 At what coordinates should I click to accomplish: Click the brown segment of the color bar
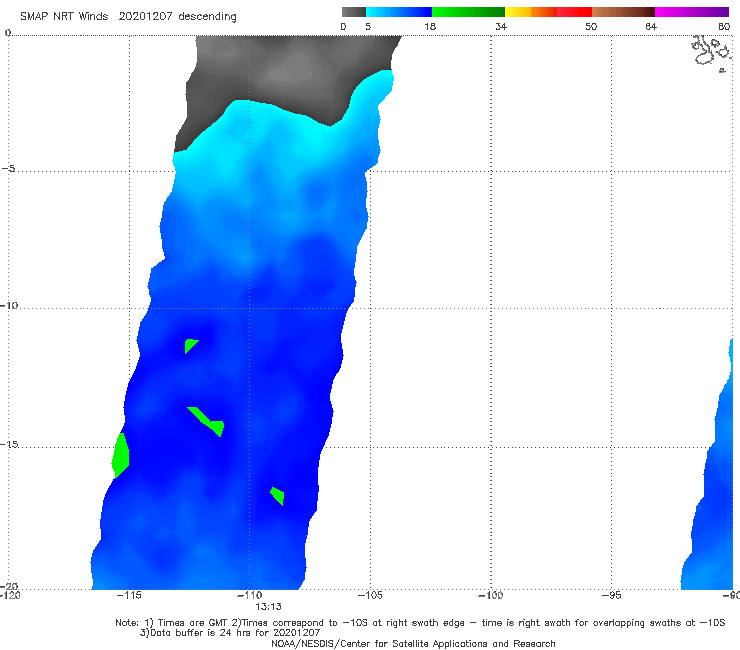[x=623, y=12]
